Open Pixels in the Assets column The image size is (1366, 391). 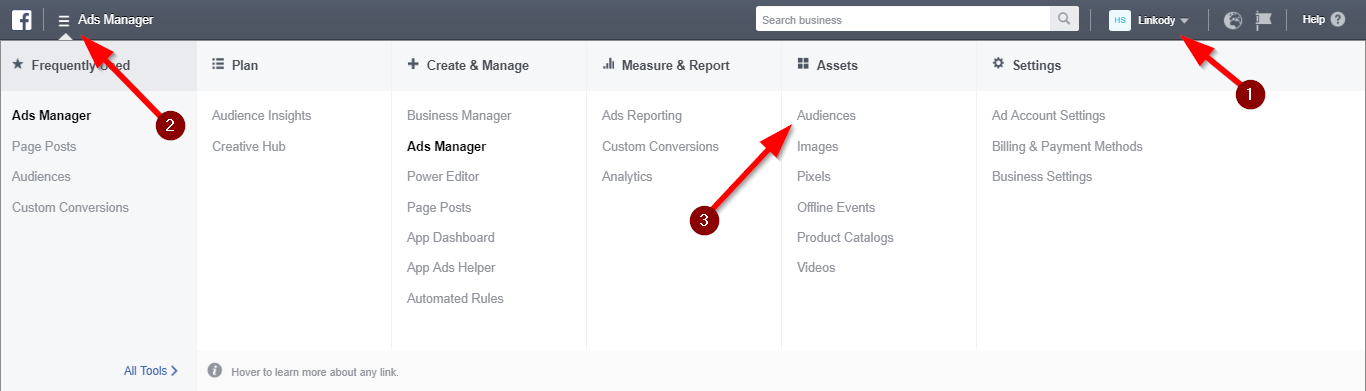(x=814, y=176)
